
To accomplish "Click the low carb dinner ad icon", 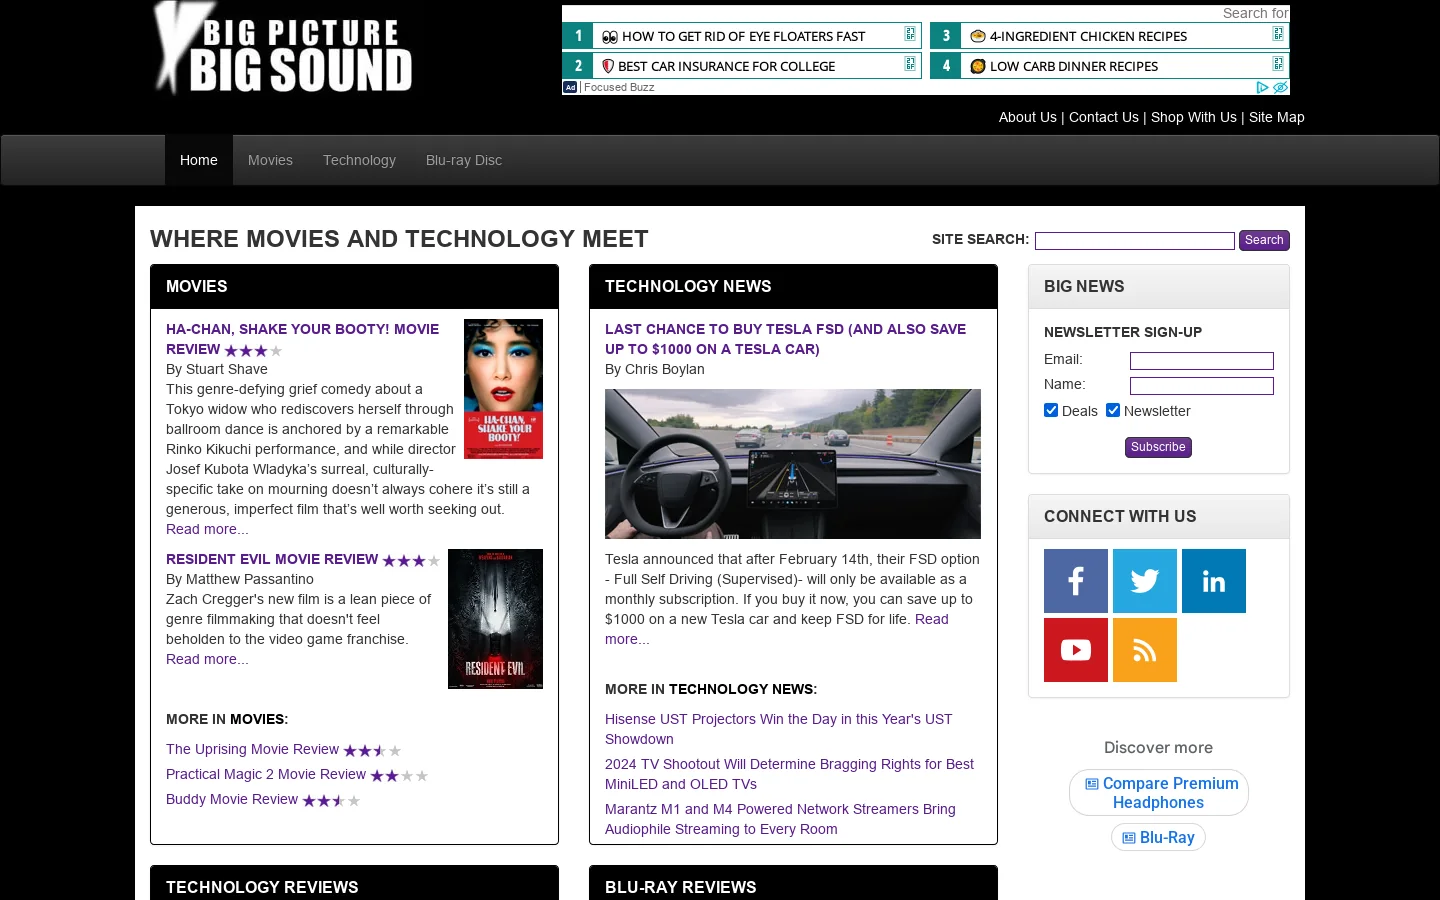I will point(978,66).
